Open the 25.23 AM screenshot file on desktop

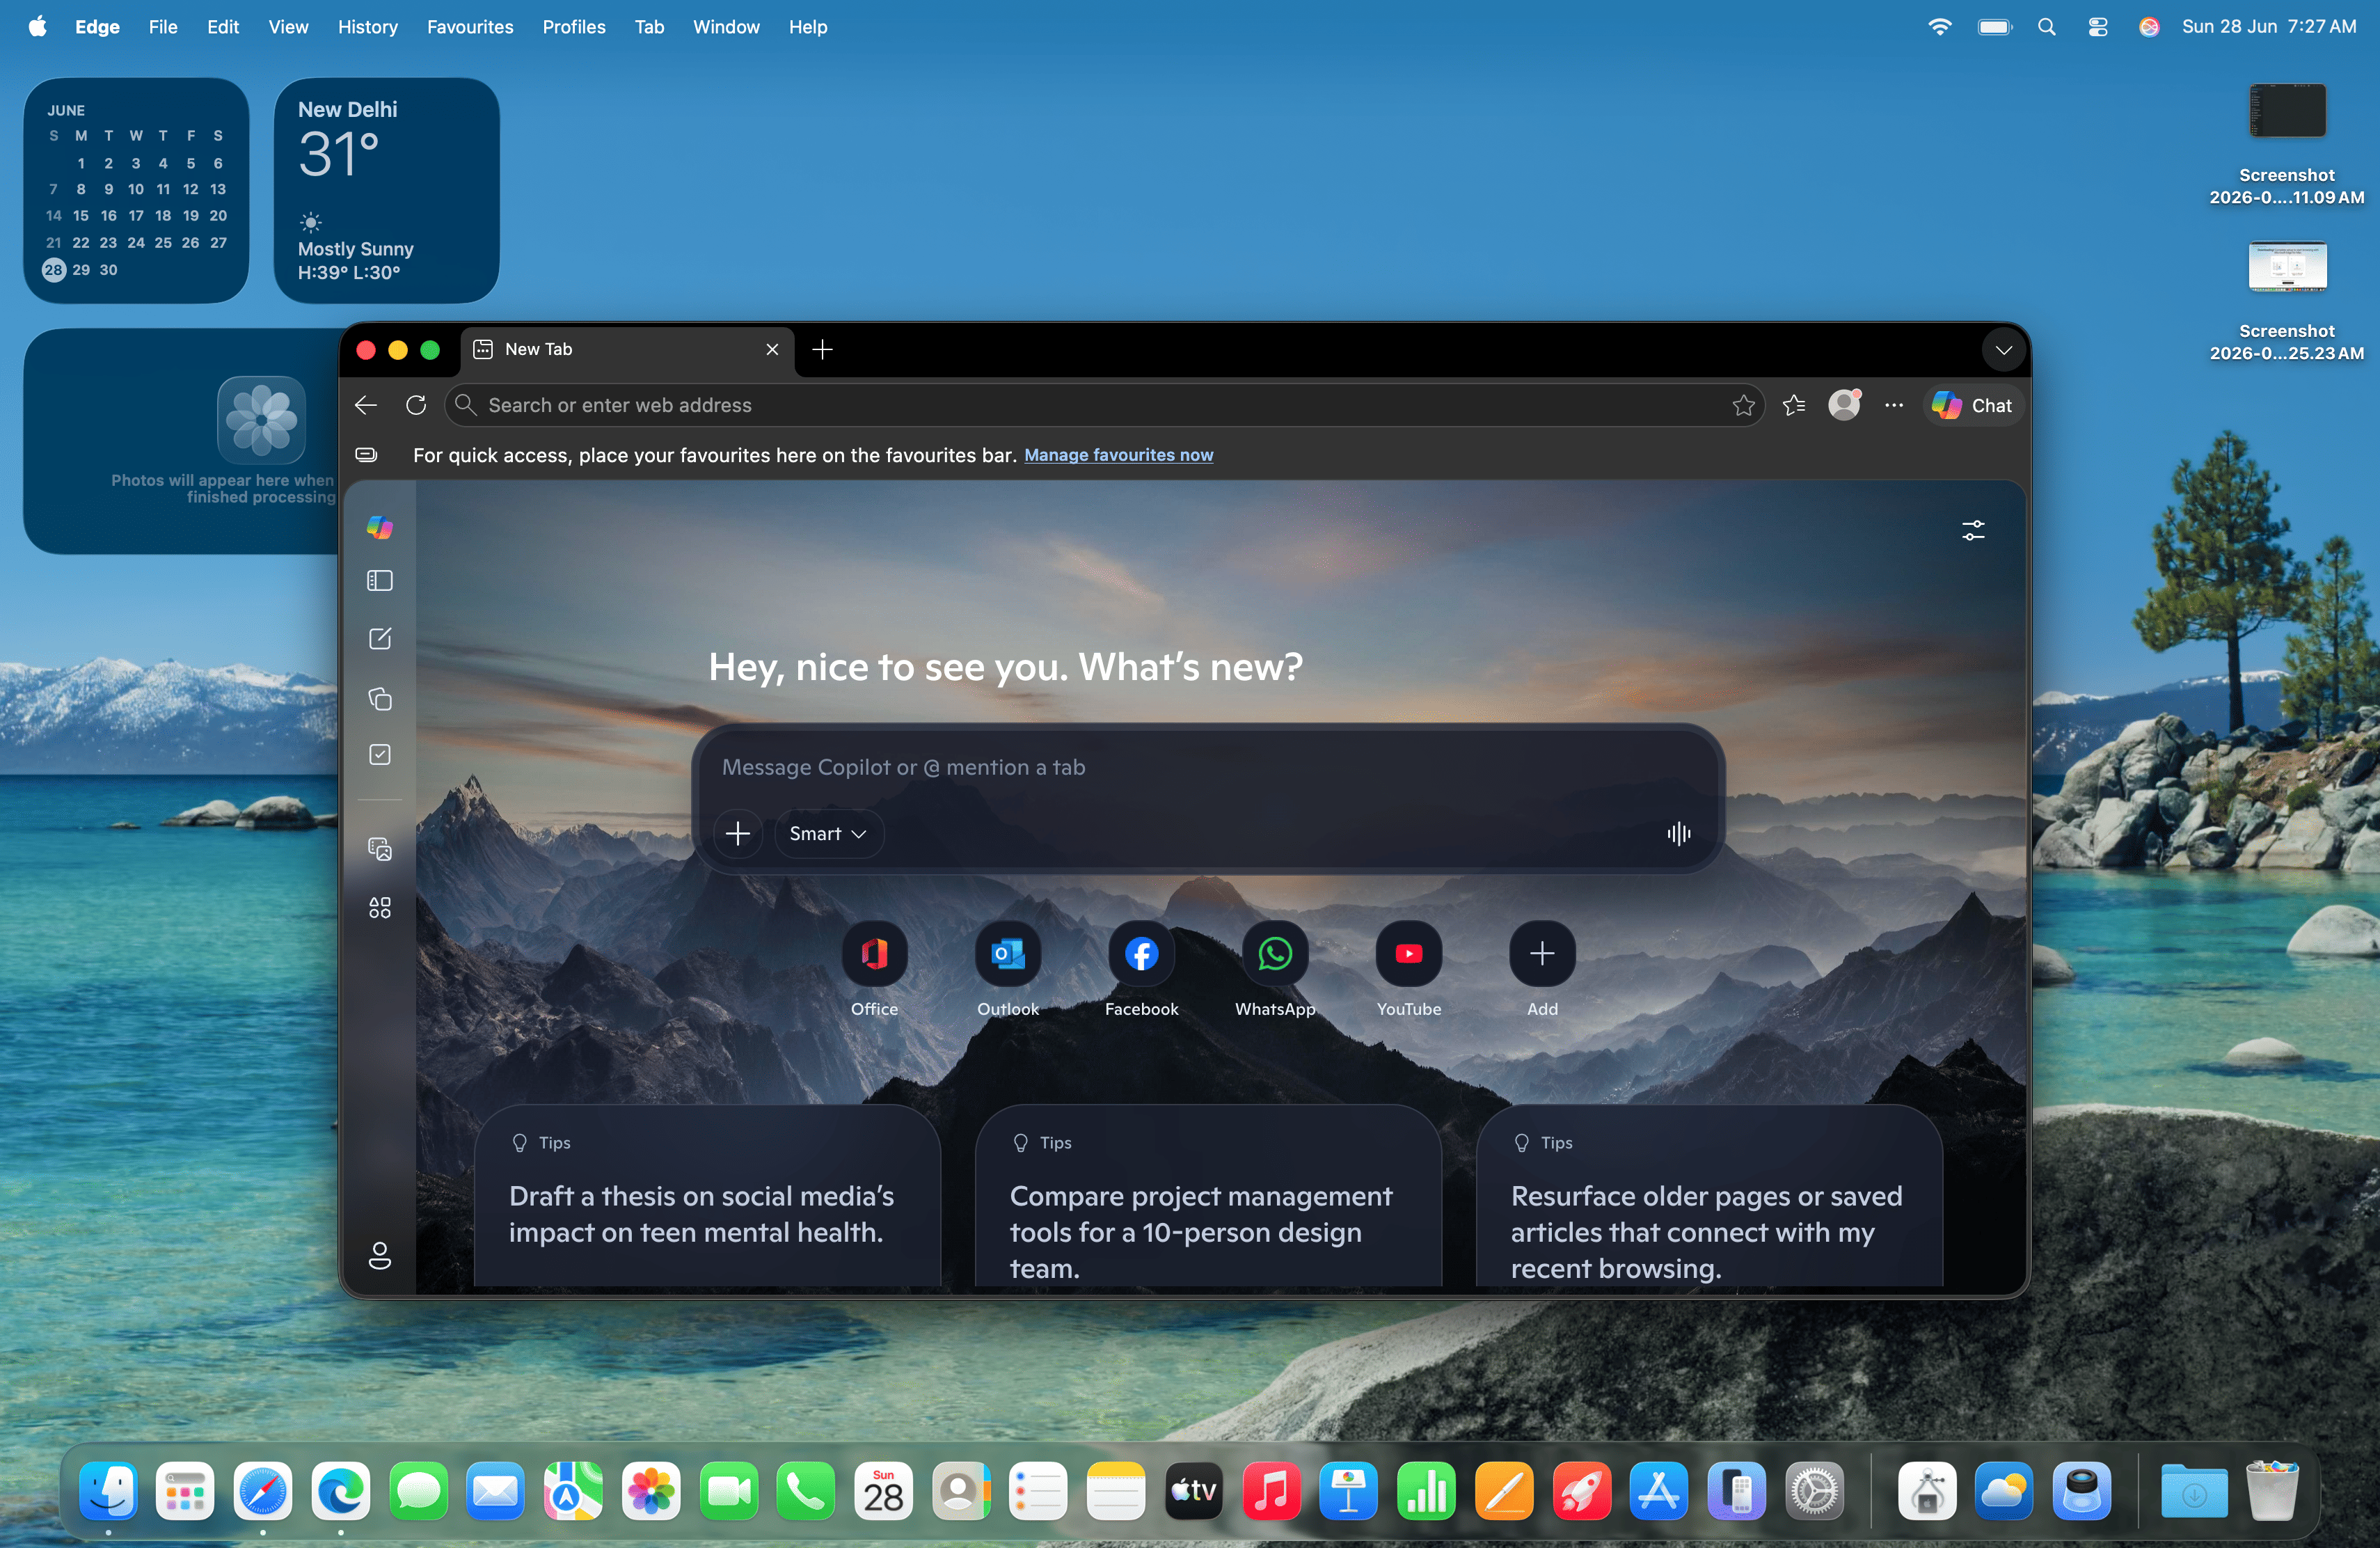2287,301
